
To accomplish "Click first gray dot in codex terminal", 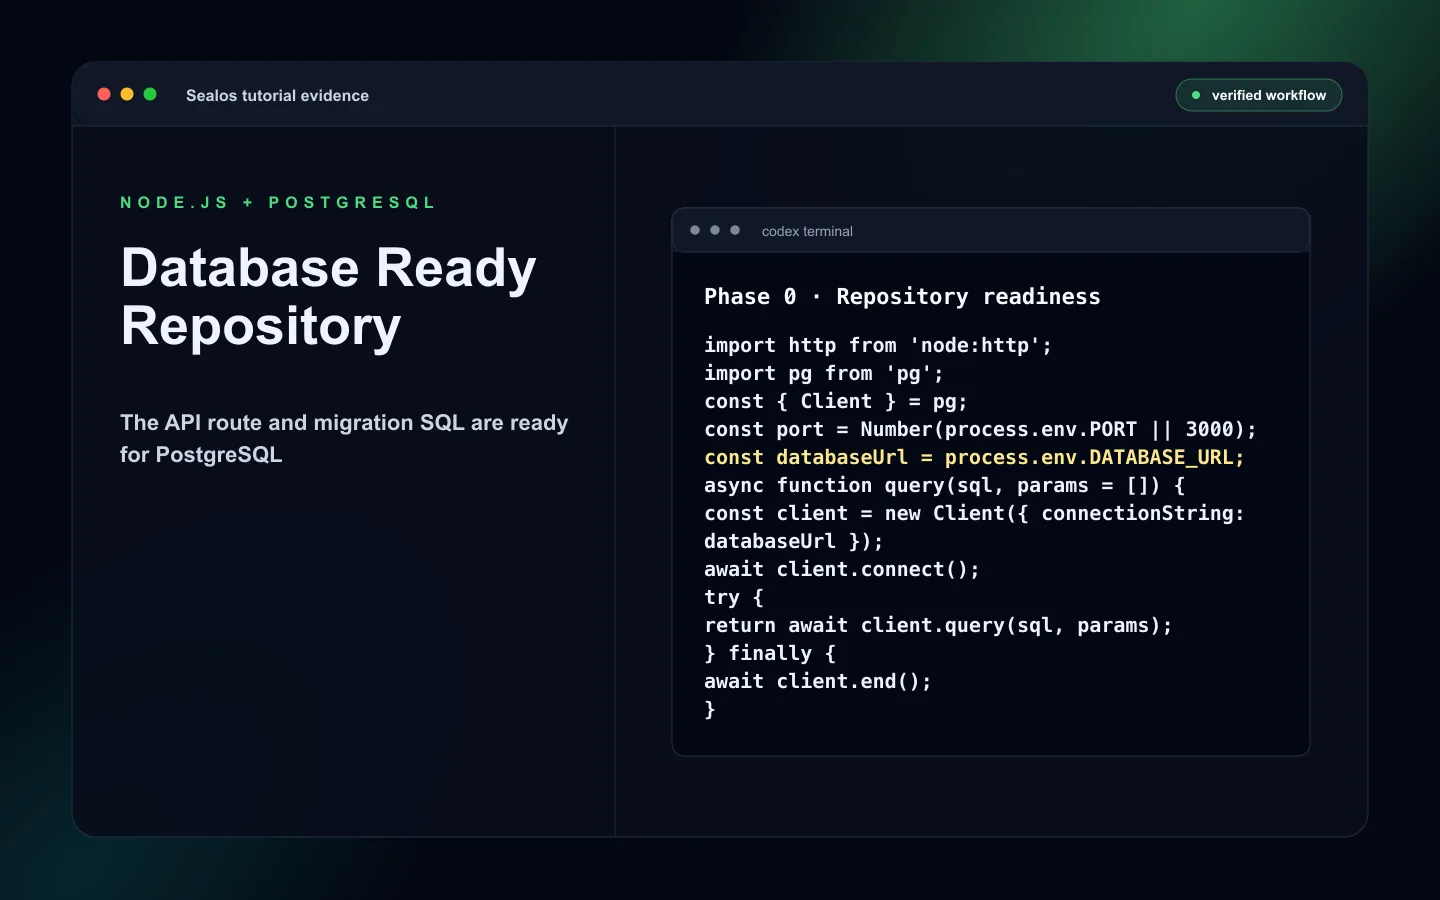I will 695,230.
